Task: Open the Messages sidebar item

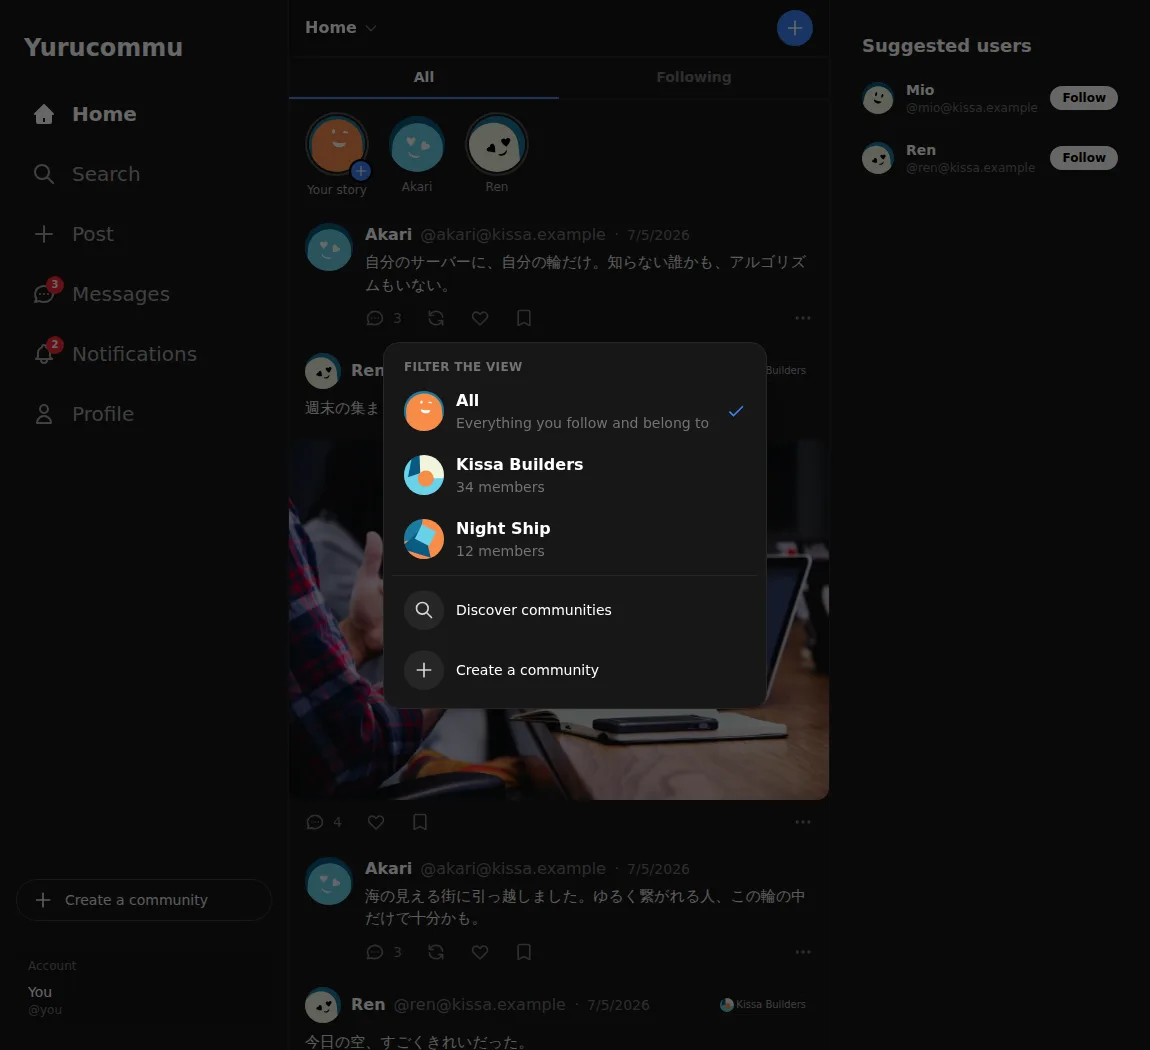Action: pos(101,294)
